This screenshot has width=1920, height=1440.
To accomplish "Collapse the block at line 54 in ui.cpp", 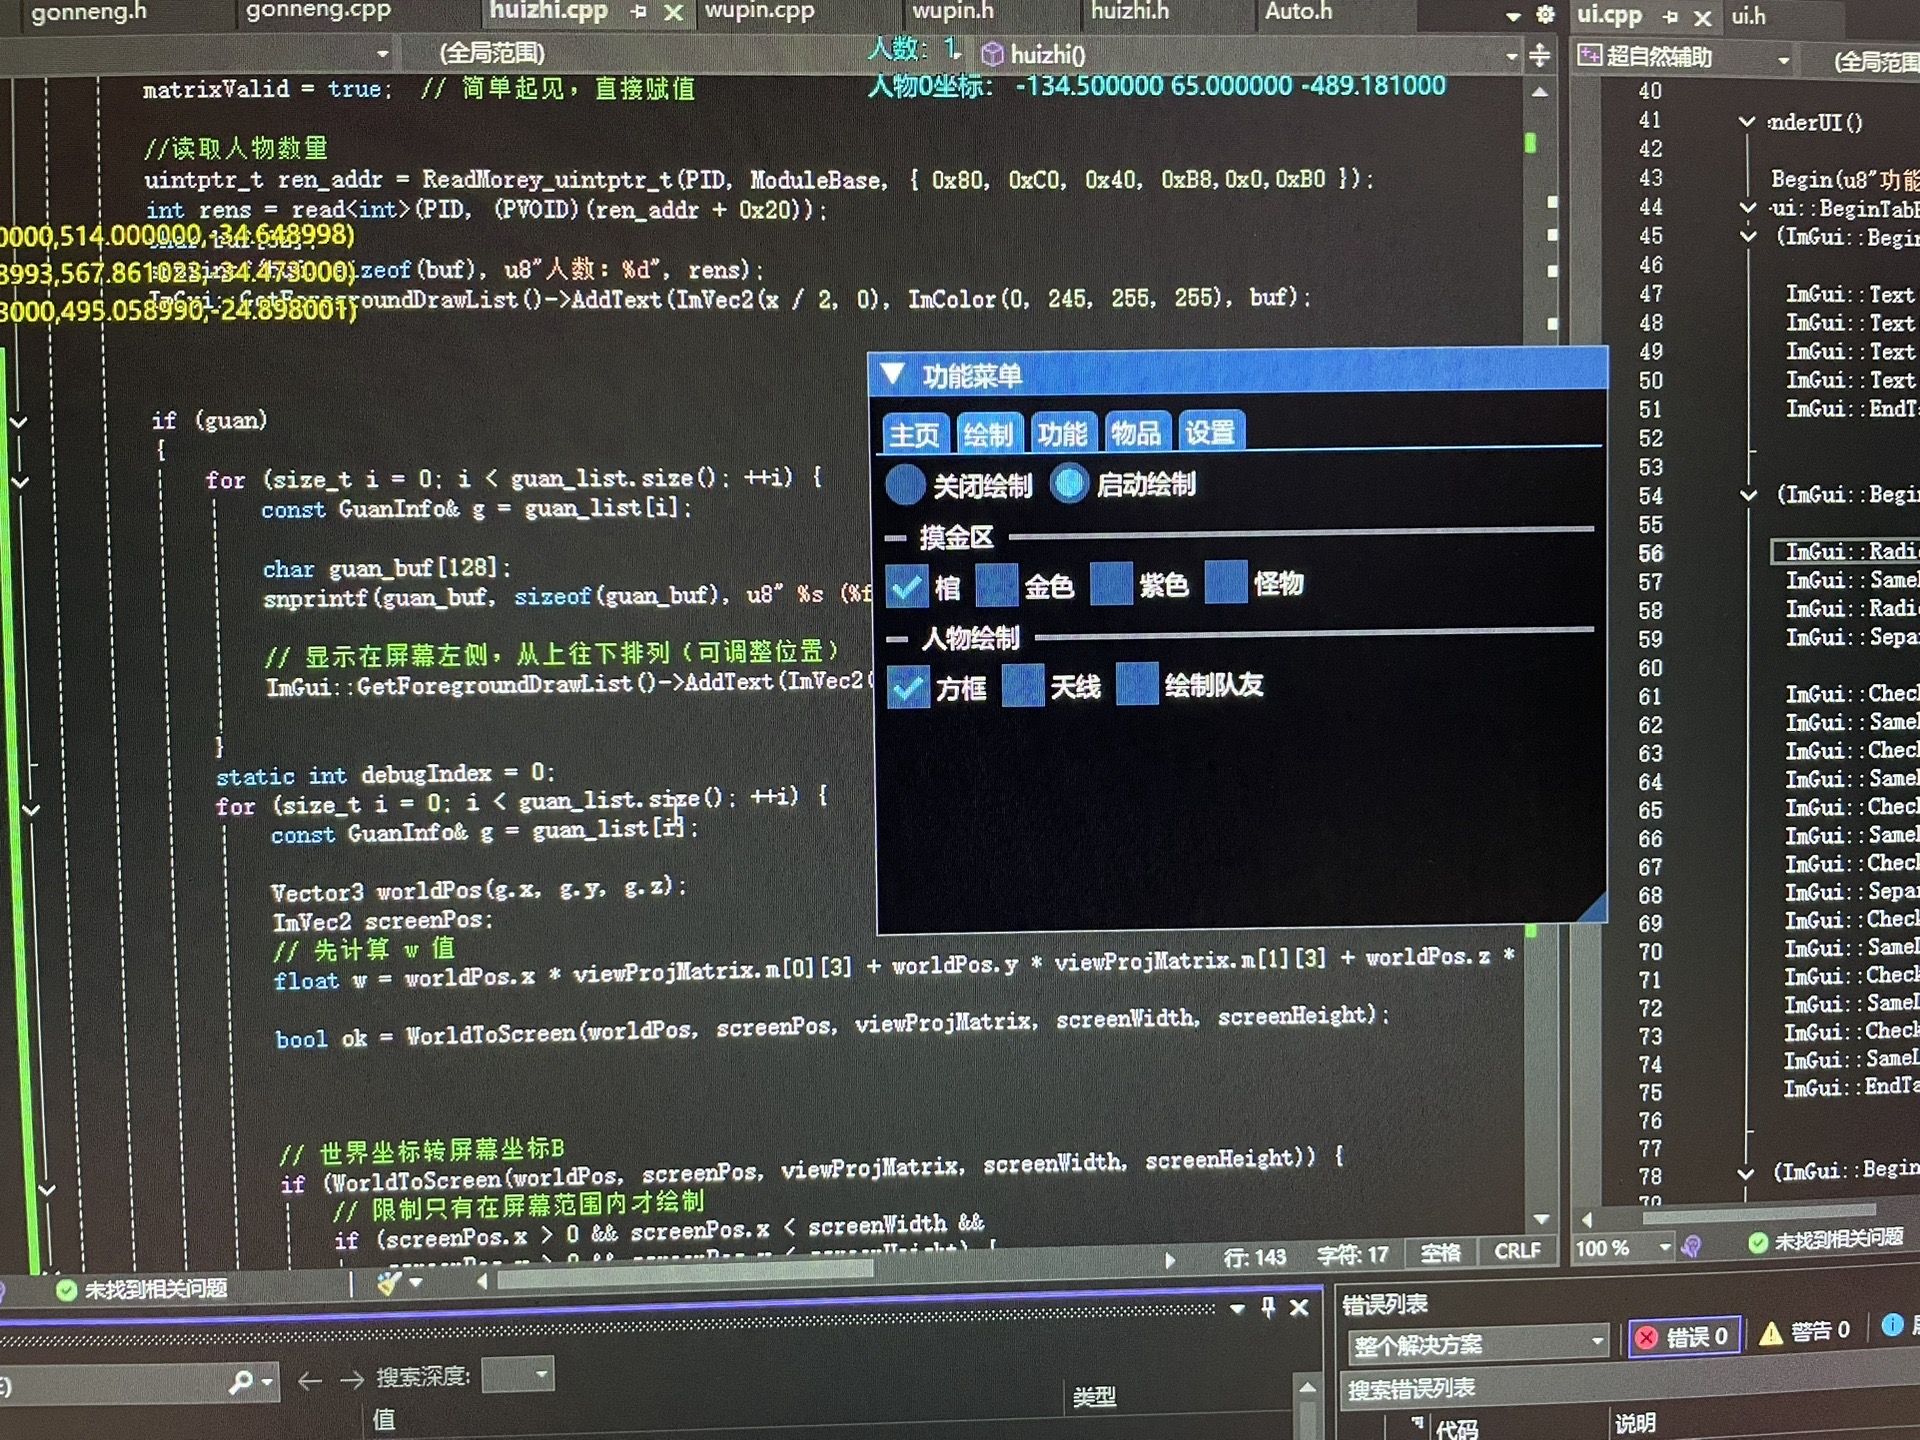I will pos(1748,495).
